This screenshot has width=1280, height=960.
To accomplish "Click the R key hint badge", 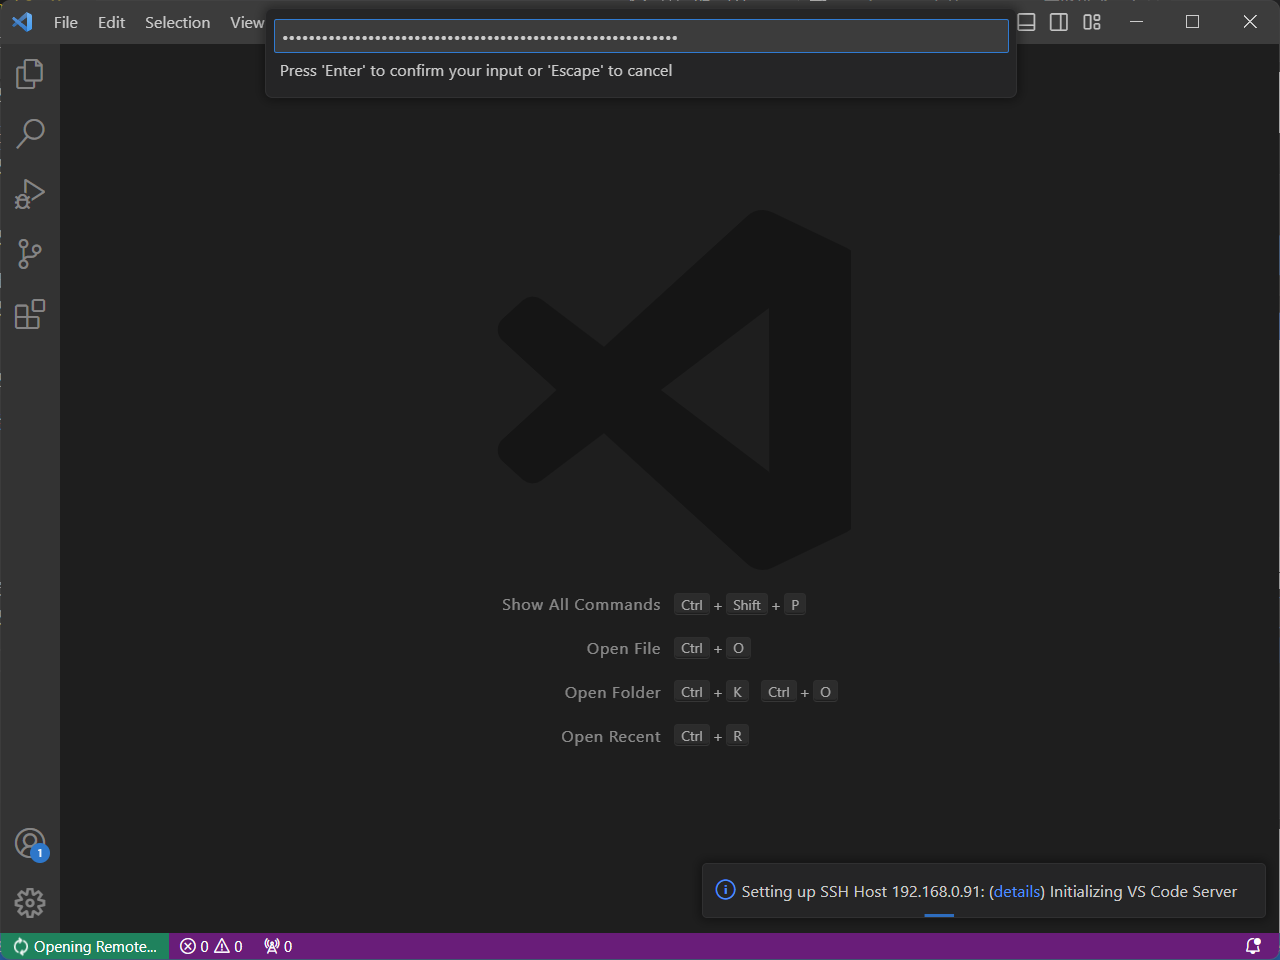I will point(738,736).
